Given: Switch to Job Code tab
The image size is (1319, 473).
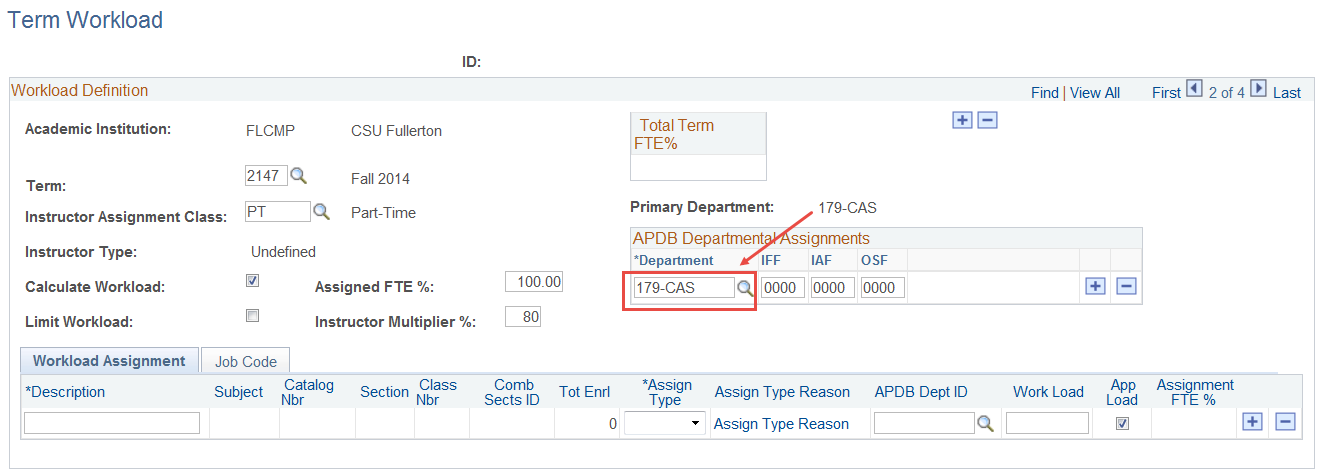Looking at the screenshot, I should click(246, 361).
